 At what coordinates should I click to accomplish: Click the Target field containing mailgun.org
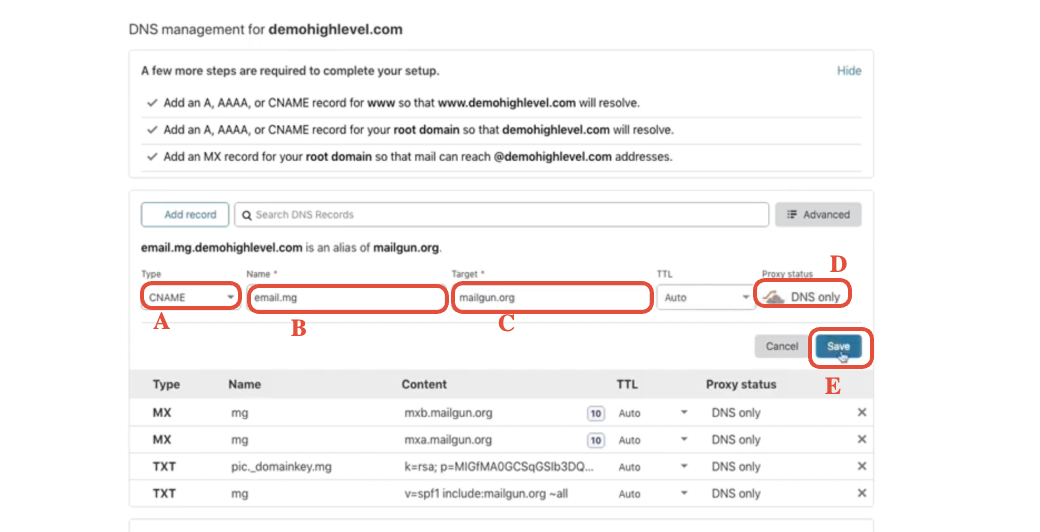550,298
